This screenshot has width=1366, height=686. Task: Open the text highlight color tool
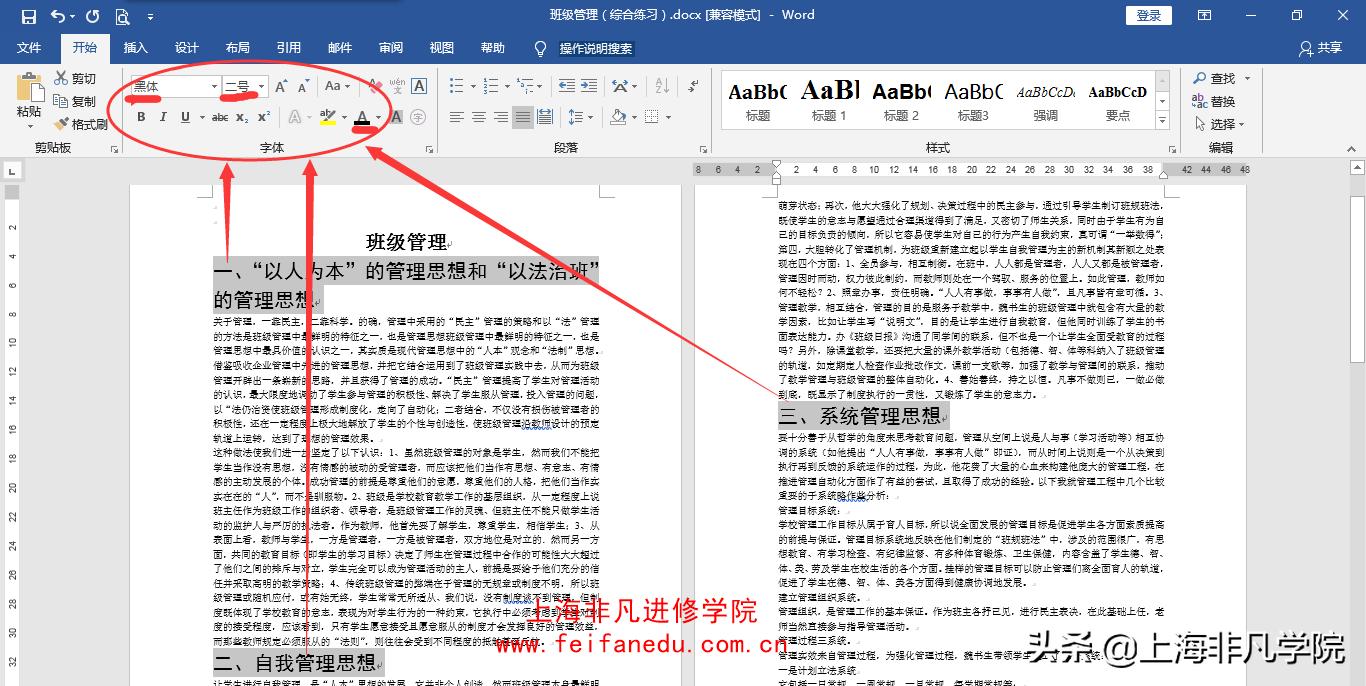(x=328, y=117)
